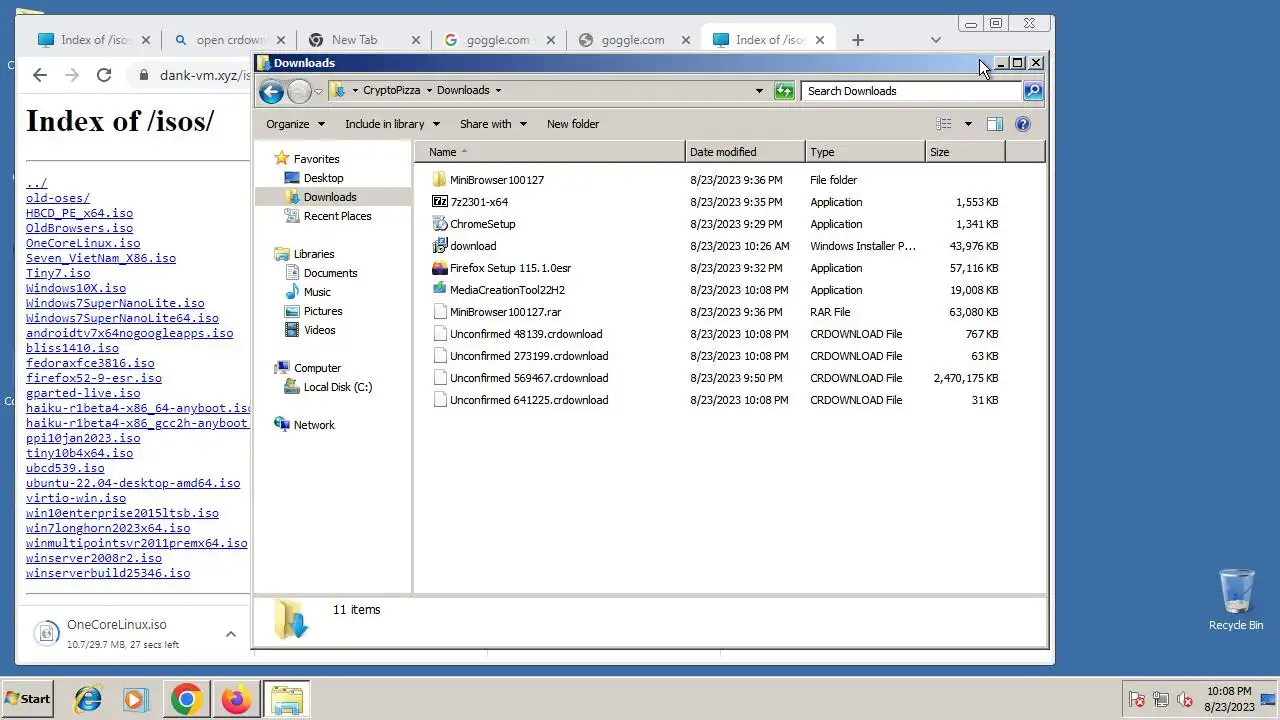Sort files by the Size column header

pyautogui.click(x=965, y=152)
